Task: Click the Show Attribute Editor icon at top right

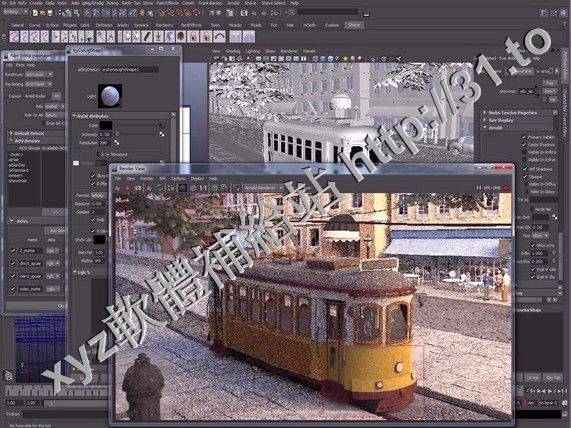Action: coord(544,13)
